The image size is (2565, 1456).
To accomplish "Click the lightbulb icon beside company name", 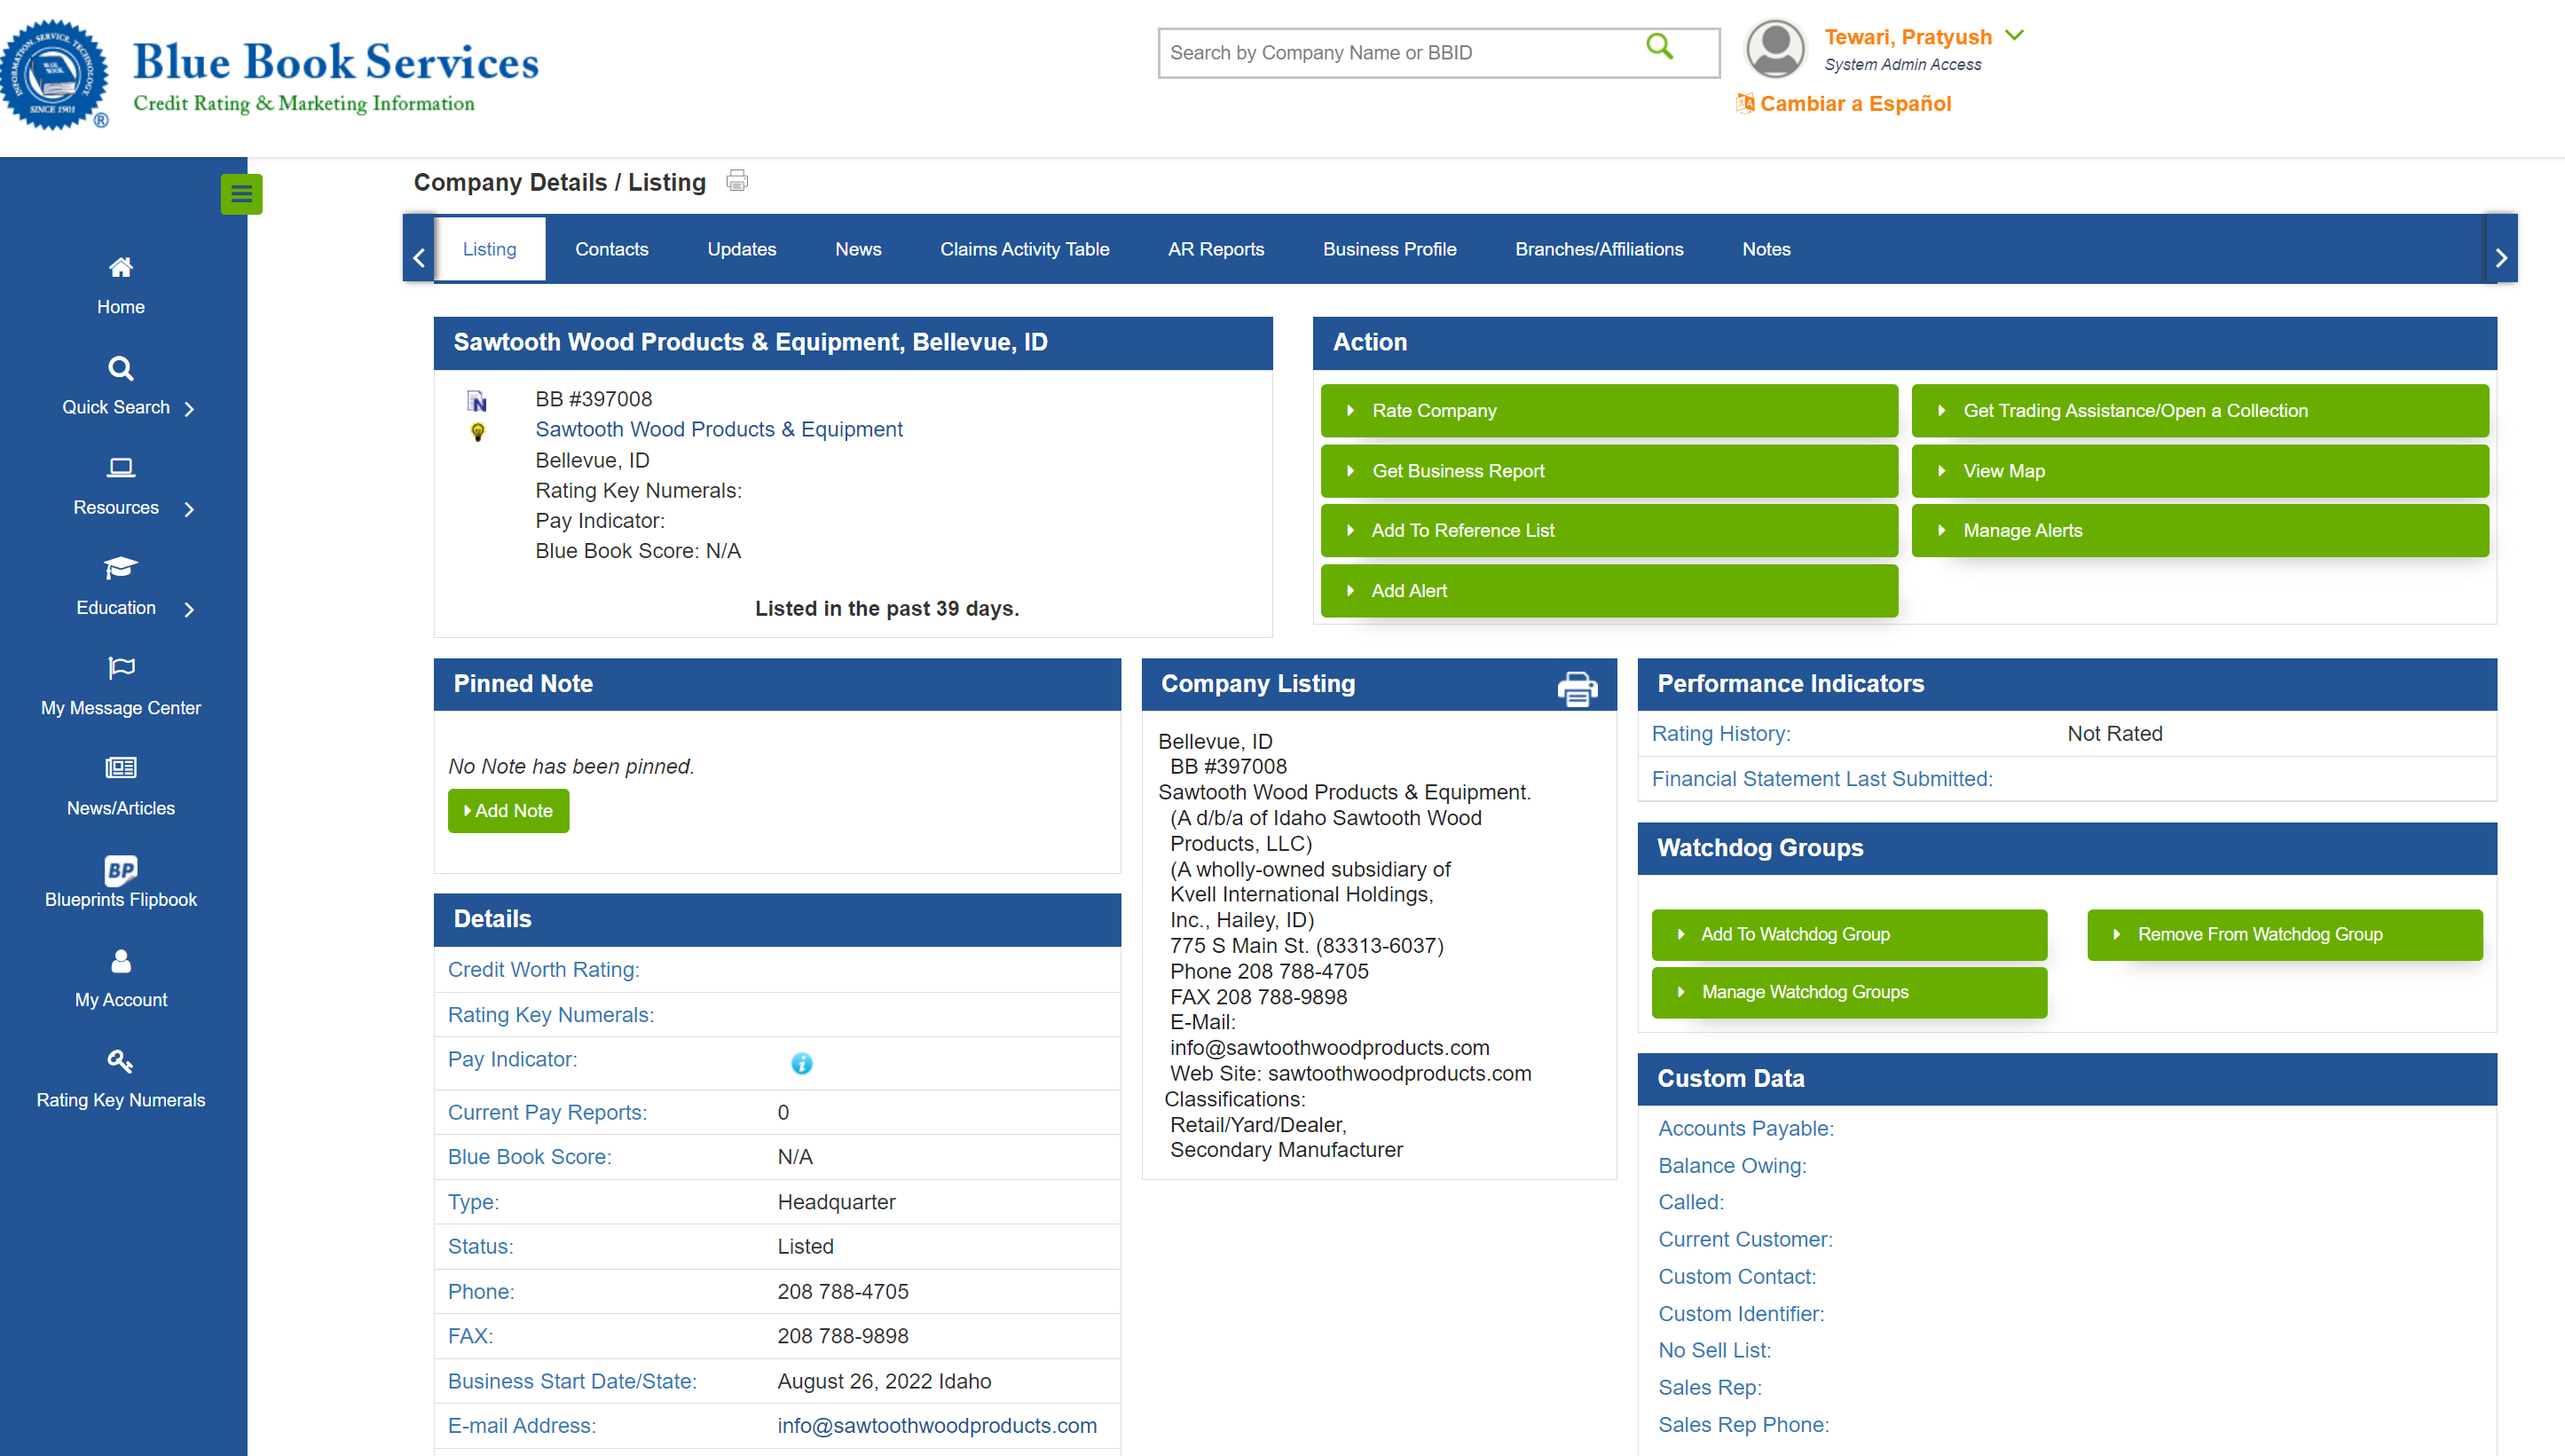I will coord(477,432).
